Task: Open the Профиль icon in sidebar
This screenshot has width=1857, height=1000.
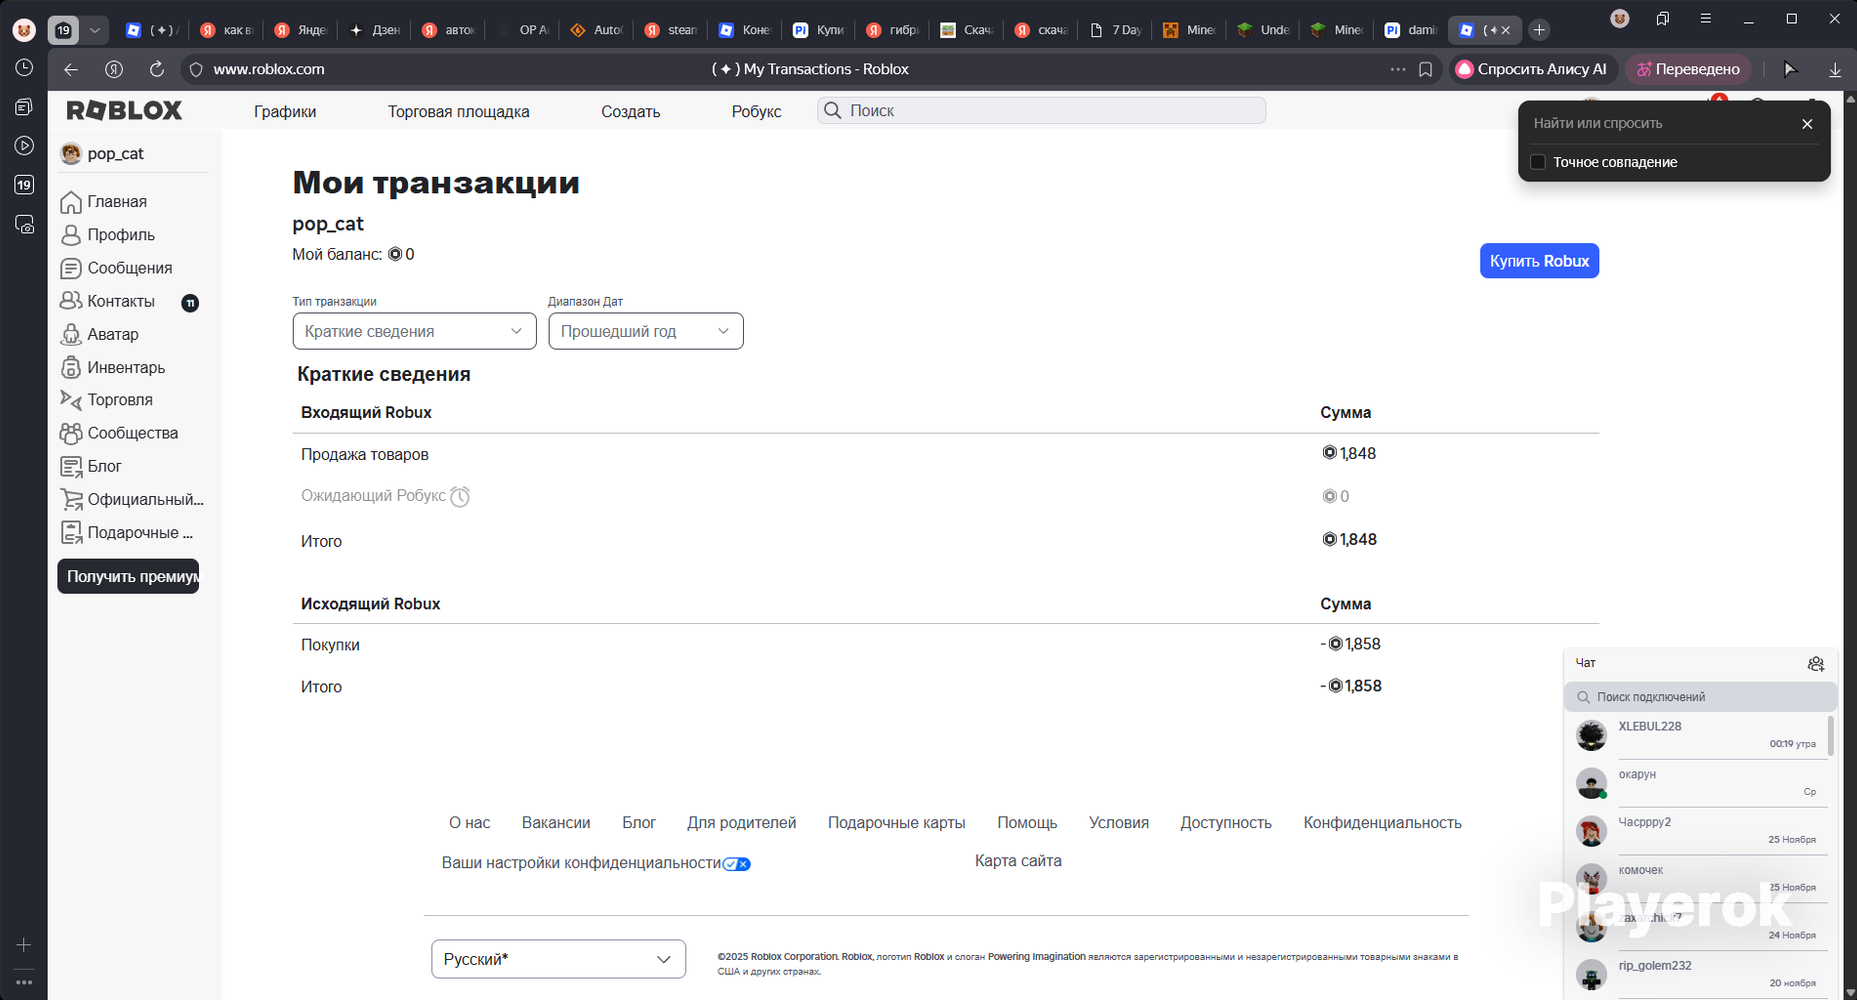Action: (x=71, y=235)
